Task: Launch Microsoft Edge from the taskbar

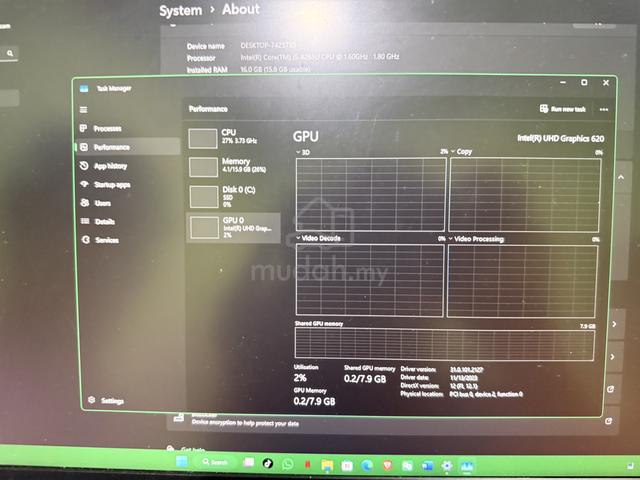Action: [367, 465]
